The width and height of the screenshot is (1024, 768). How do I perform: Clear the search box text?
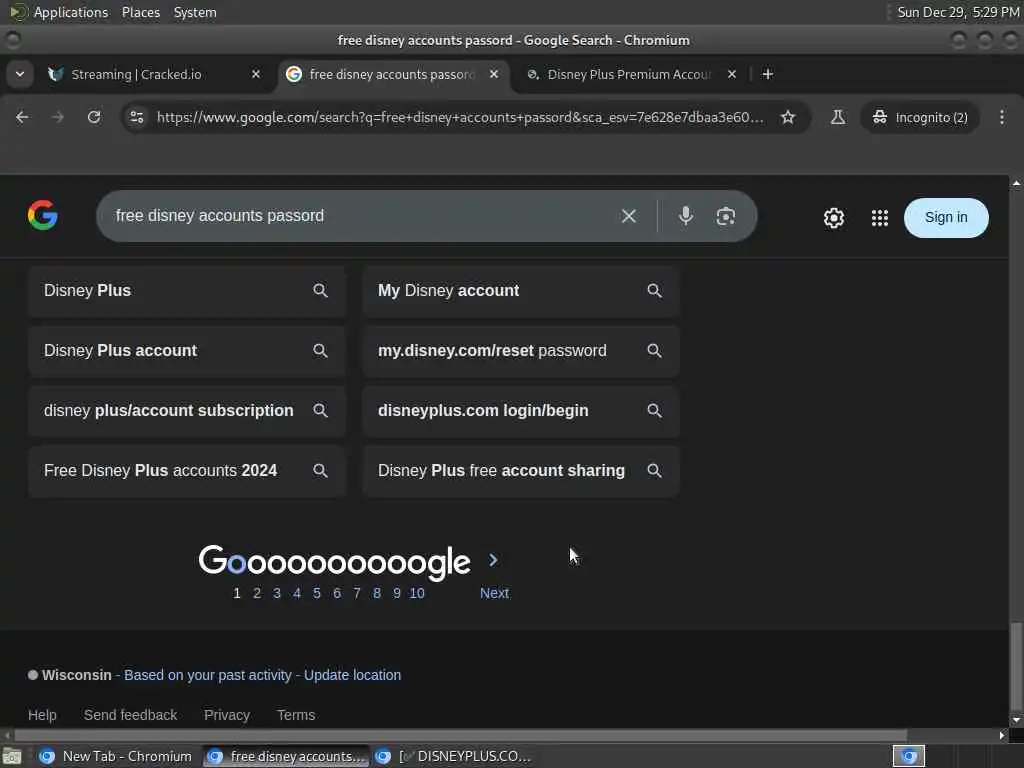628,216
